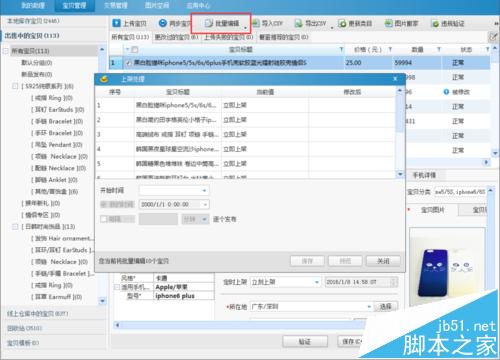Toggle the 适用手机 checkbox in the attributes table
This screenshot has width=500, height=360.
point(117,287)
